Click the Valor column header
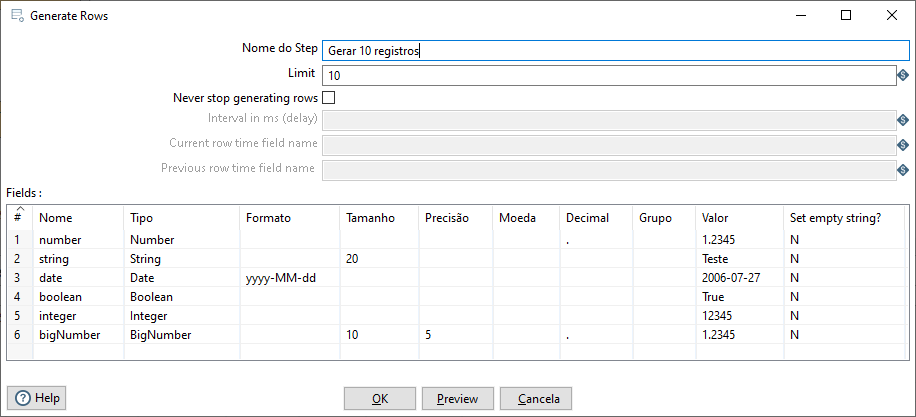This screenshot has height=417, width=916. [740, 218]
